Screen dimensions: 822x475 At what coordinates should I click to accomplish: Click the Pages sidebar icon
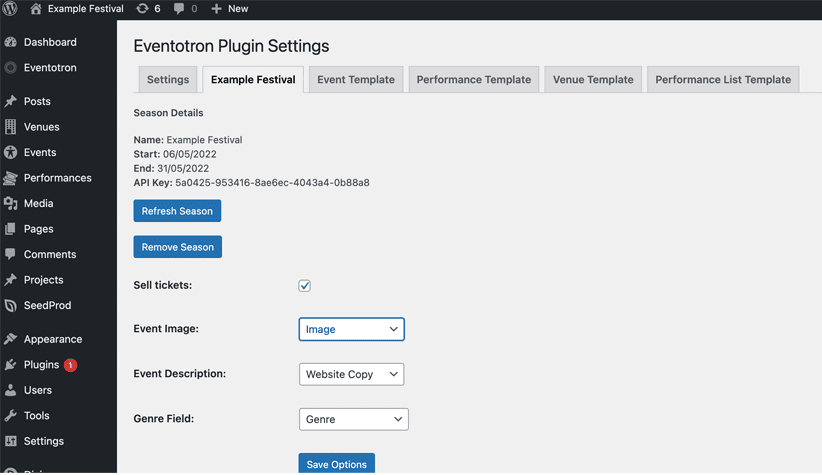pos(10,229)
